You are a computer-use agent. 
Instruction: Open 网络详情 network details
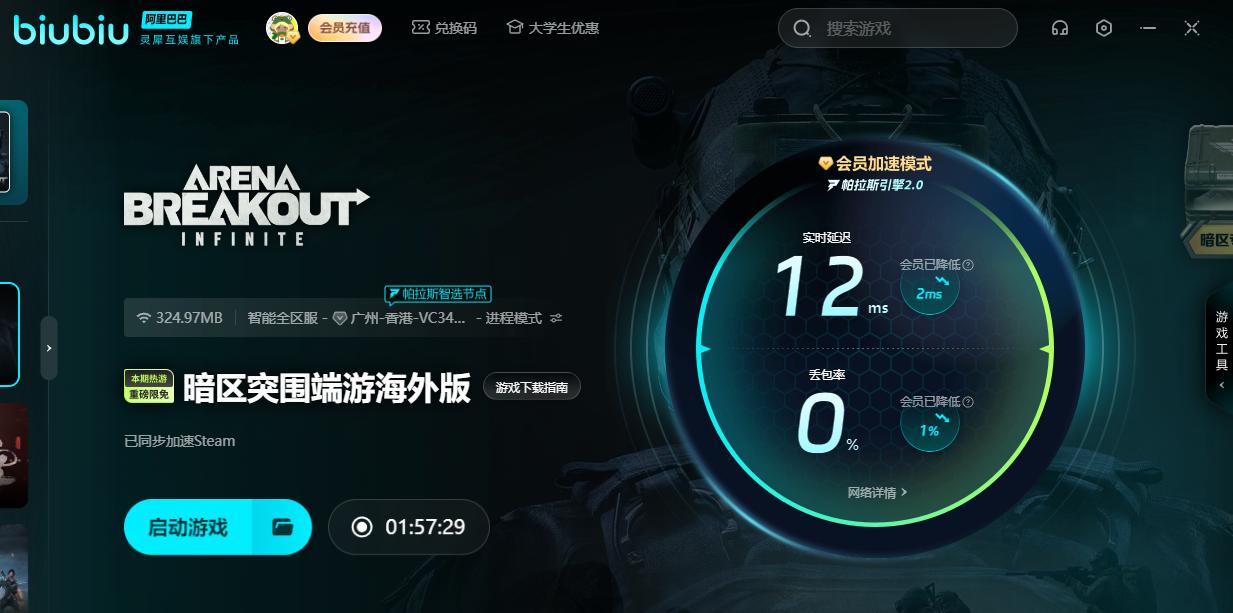coord(877,492)
